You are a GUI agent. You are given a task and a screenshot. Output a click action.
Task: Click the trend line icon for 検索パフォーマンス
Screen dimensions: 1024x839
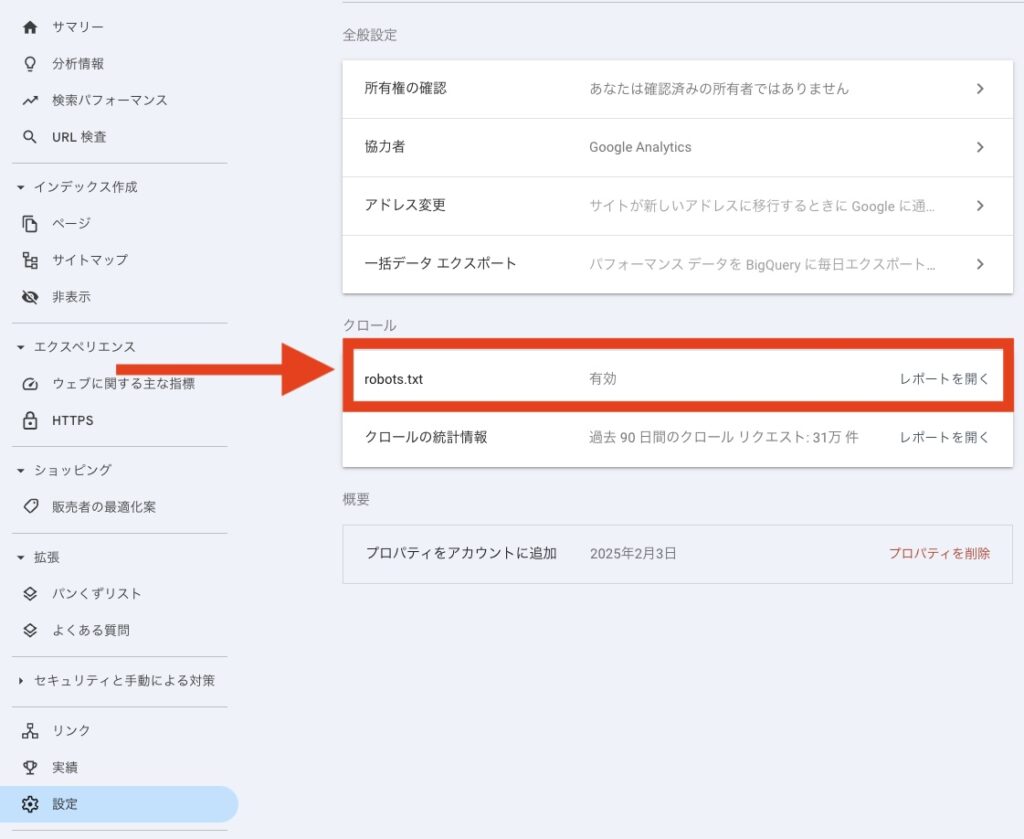point(30,101)
